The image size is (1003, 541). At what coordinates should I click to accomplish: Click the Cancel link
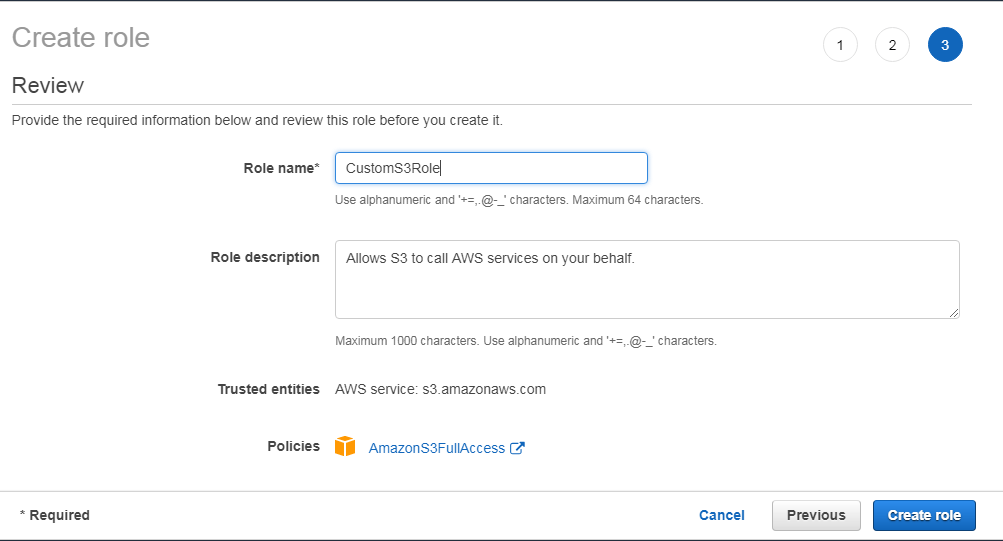(x=722, y=515)
